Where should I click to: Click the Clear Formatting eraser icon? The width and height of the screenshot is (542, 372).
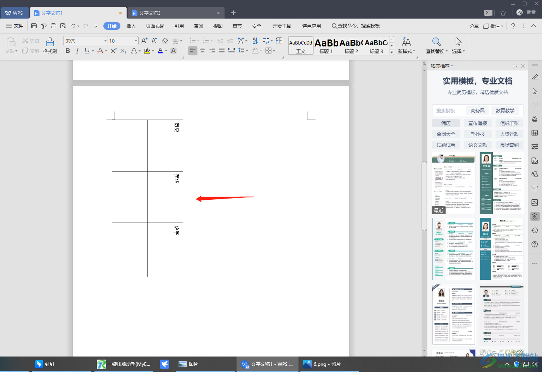pos(165,41)
